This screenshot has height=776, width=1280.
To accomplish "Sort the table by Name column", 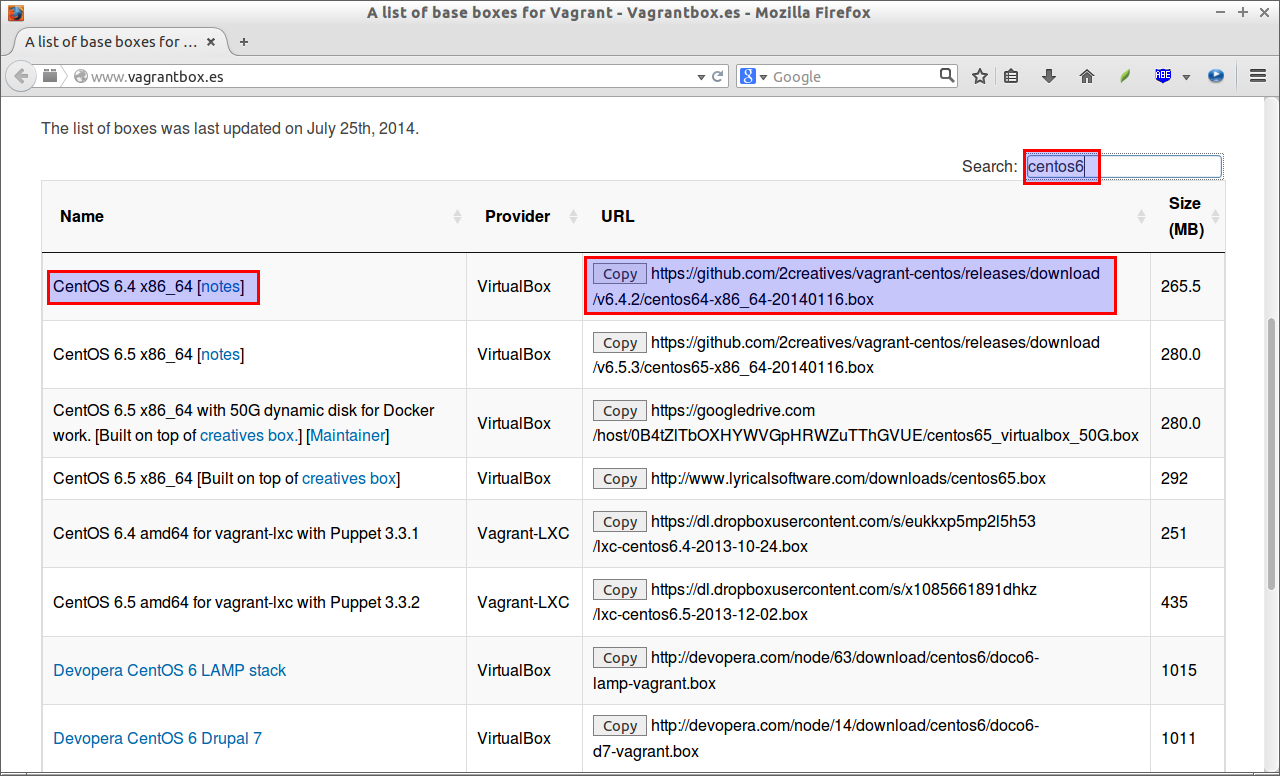I will 254,216.
